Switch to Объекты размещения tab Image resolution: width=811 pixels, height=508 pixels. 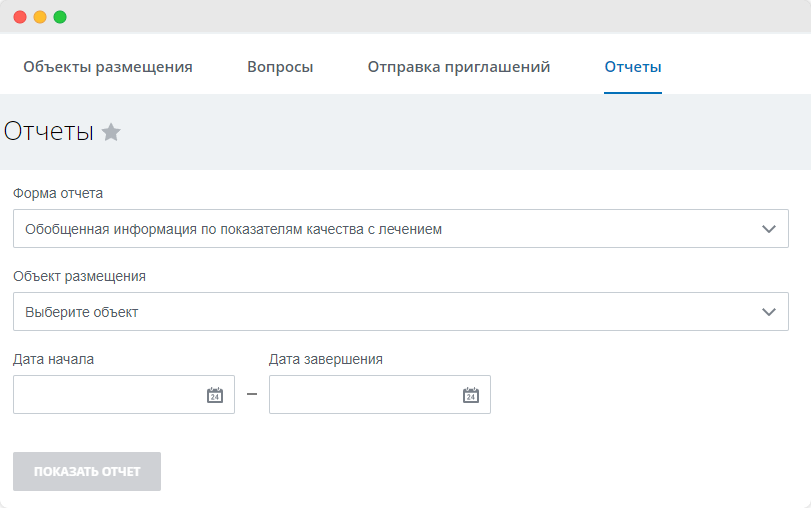click(x=108, y=67)
